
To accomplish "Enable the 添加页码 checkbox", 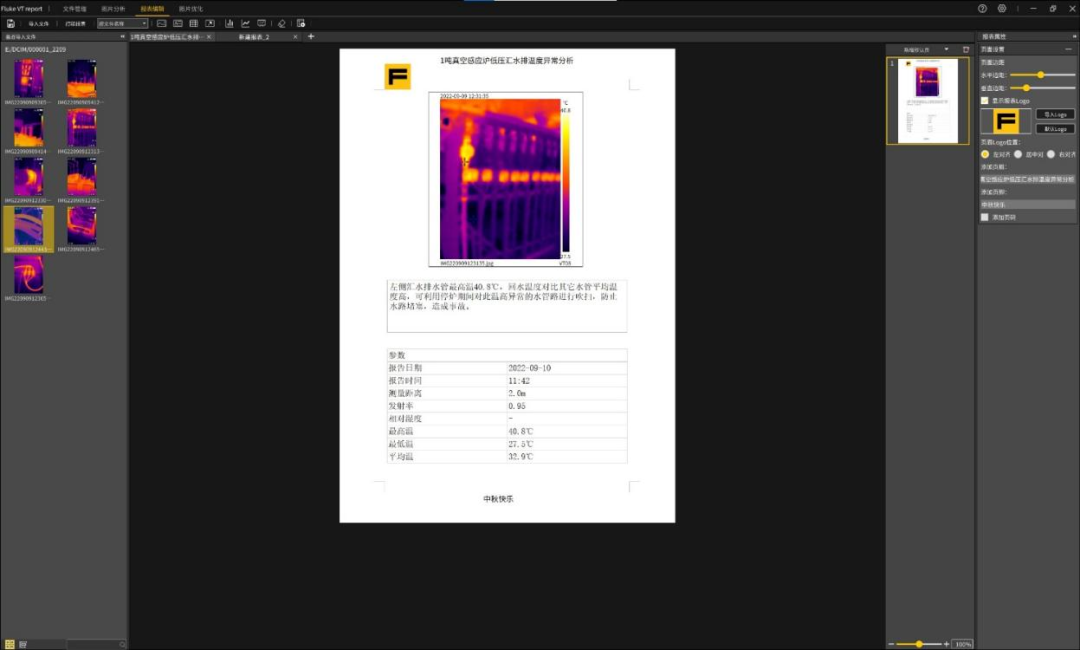I will (x=985, y=217).
